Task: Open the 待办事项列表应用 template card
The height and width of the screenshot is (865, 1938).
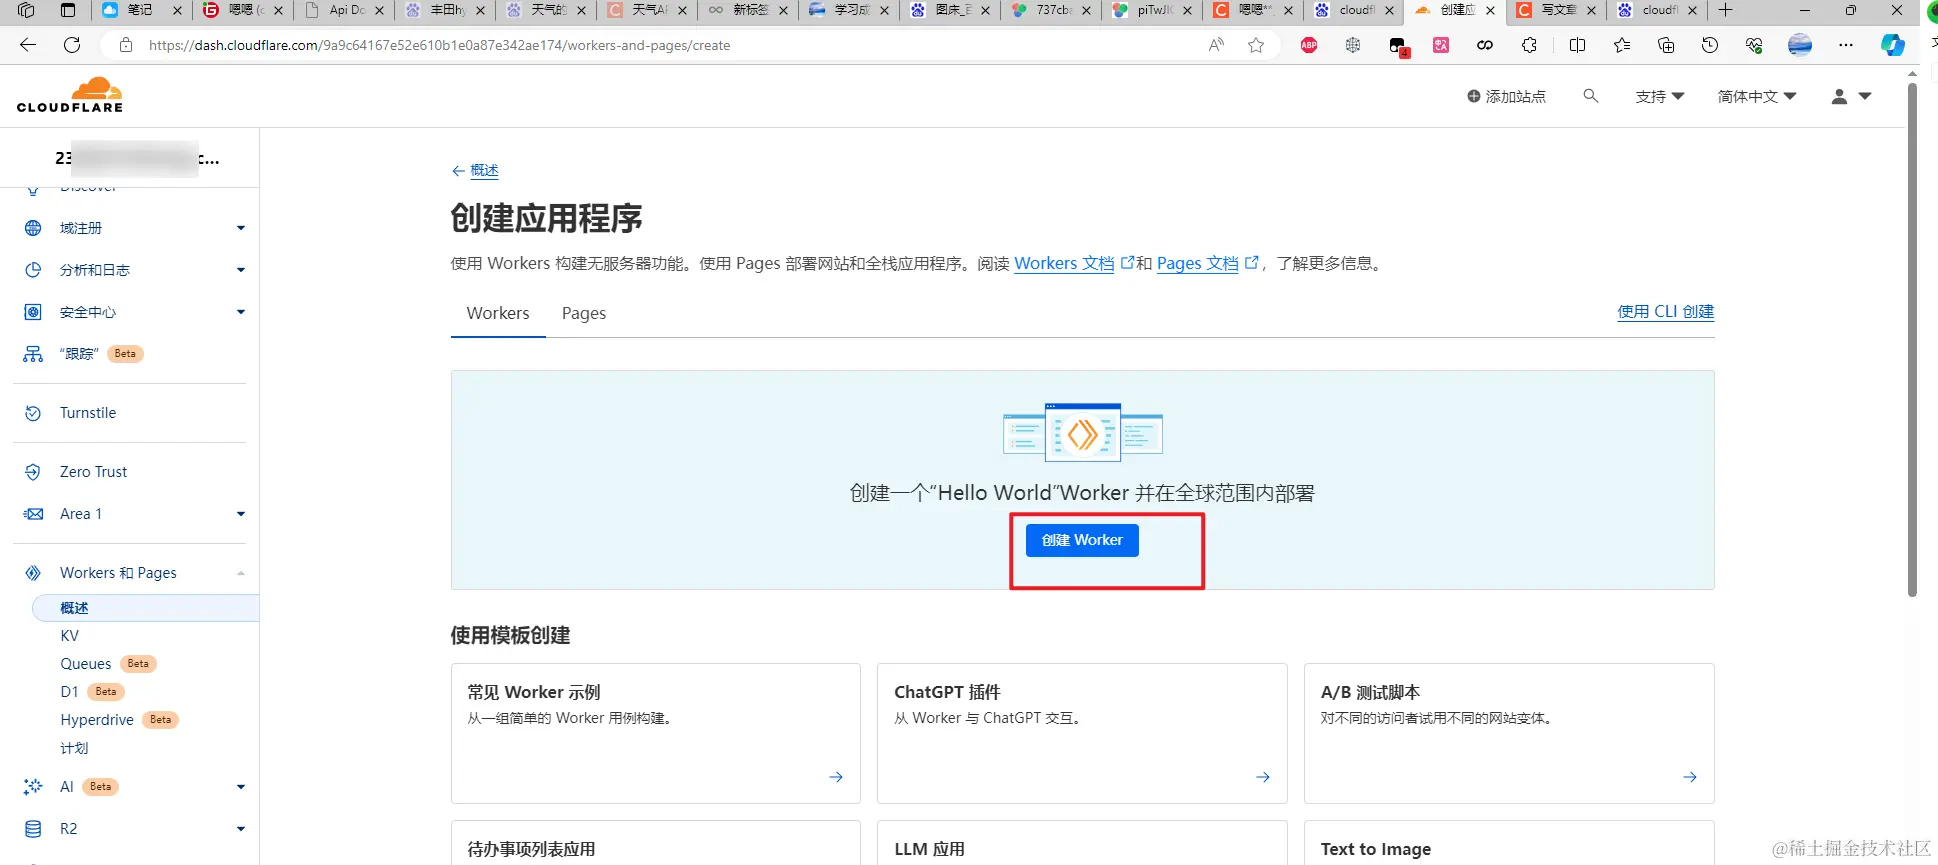Action: 656,843
